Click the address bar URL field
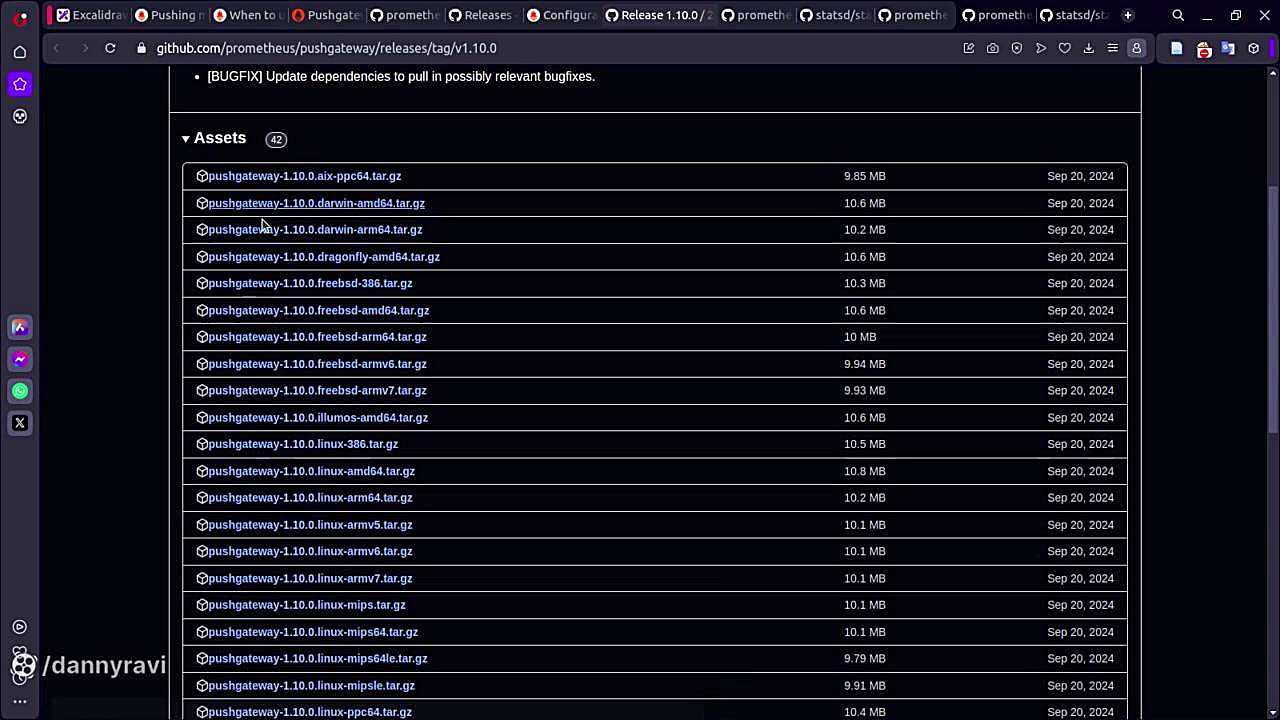1280x720 pixels. [326, 48]
